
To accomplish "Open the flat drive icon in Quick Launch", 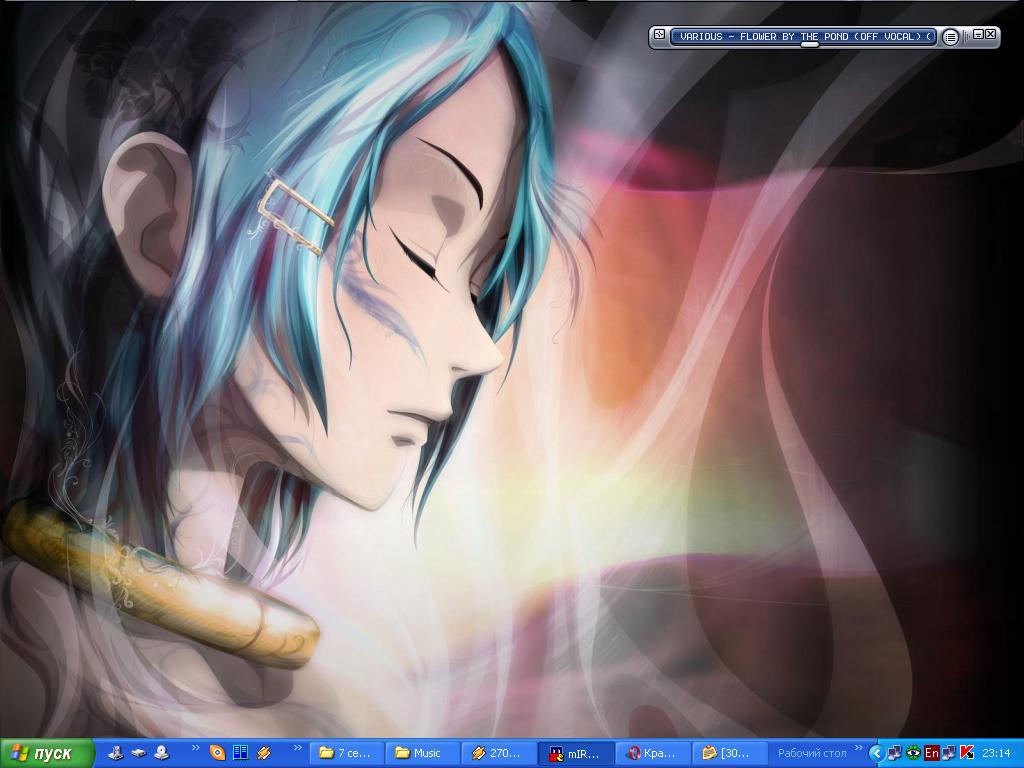I will [138, 753].
